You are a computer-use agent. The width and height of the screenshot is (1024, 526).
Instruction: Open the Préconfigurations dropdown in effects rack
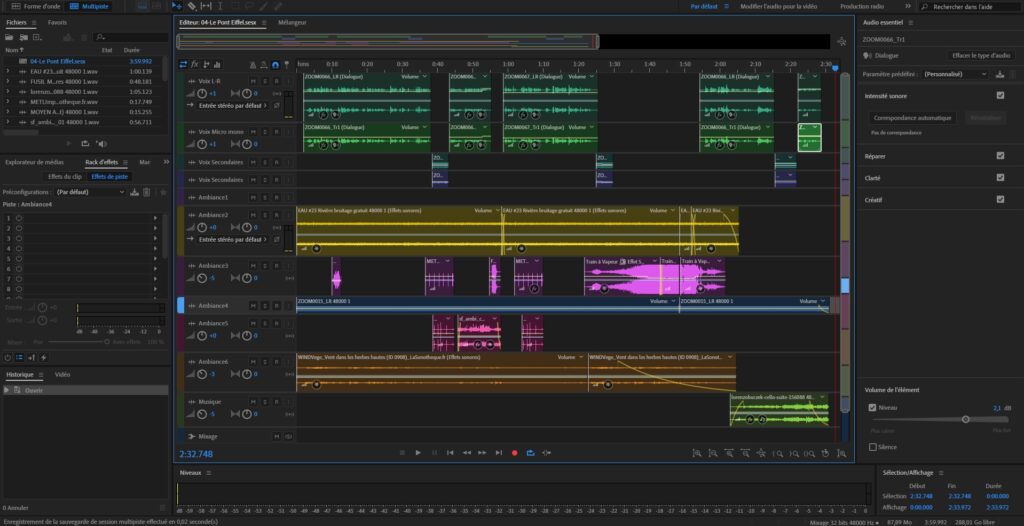pos(90,192)
